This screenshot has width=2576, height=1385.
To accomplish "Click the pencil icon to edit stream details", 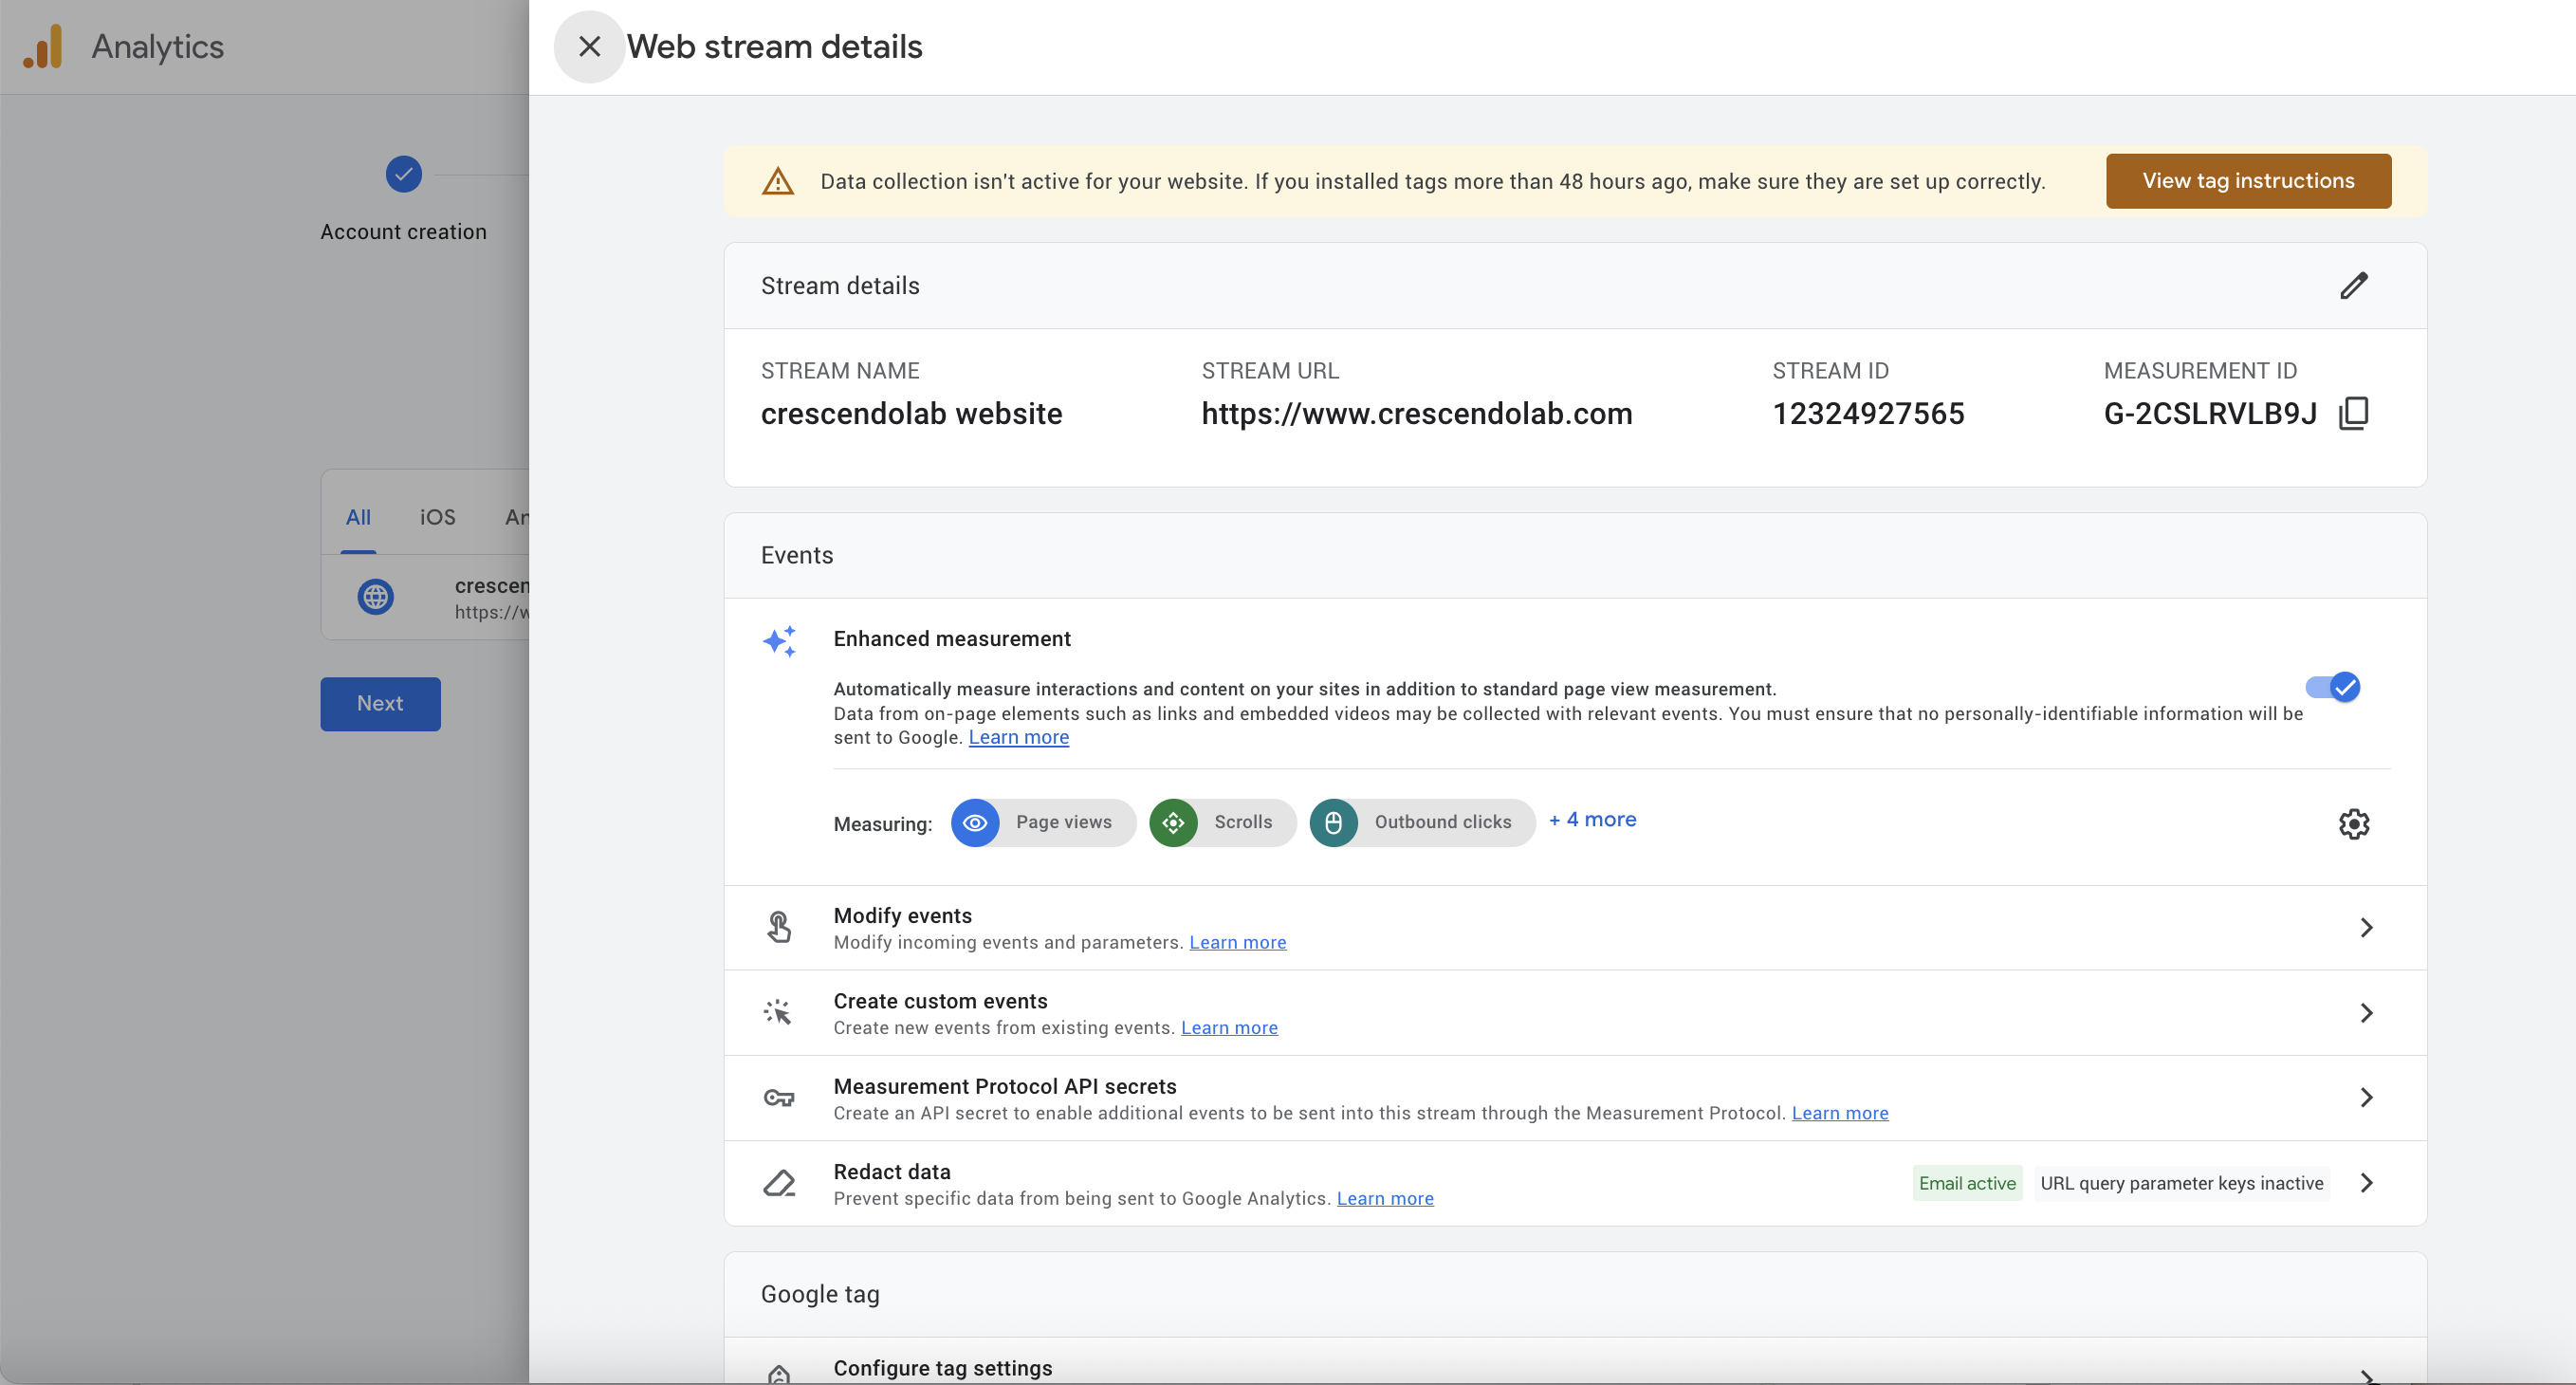I will pos(2353,286).
